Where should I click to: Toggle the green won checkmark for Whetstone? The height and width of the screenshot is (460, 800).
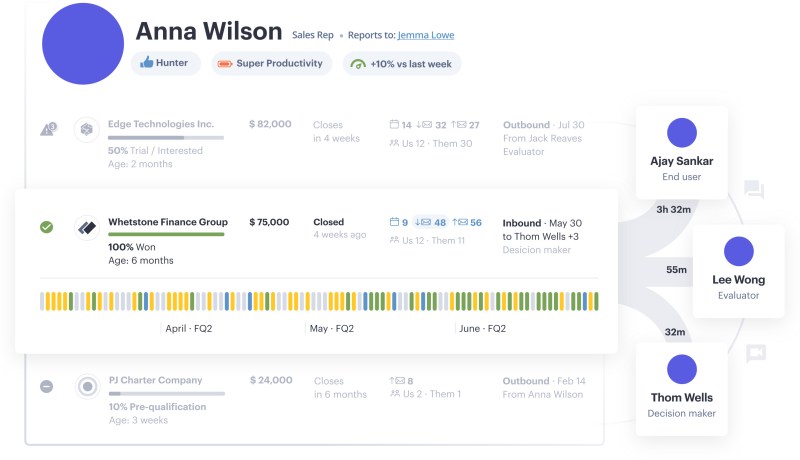coord(46,227)
